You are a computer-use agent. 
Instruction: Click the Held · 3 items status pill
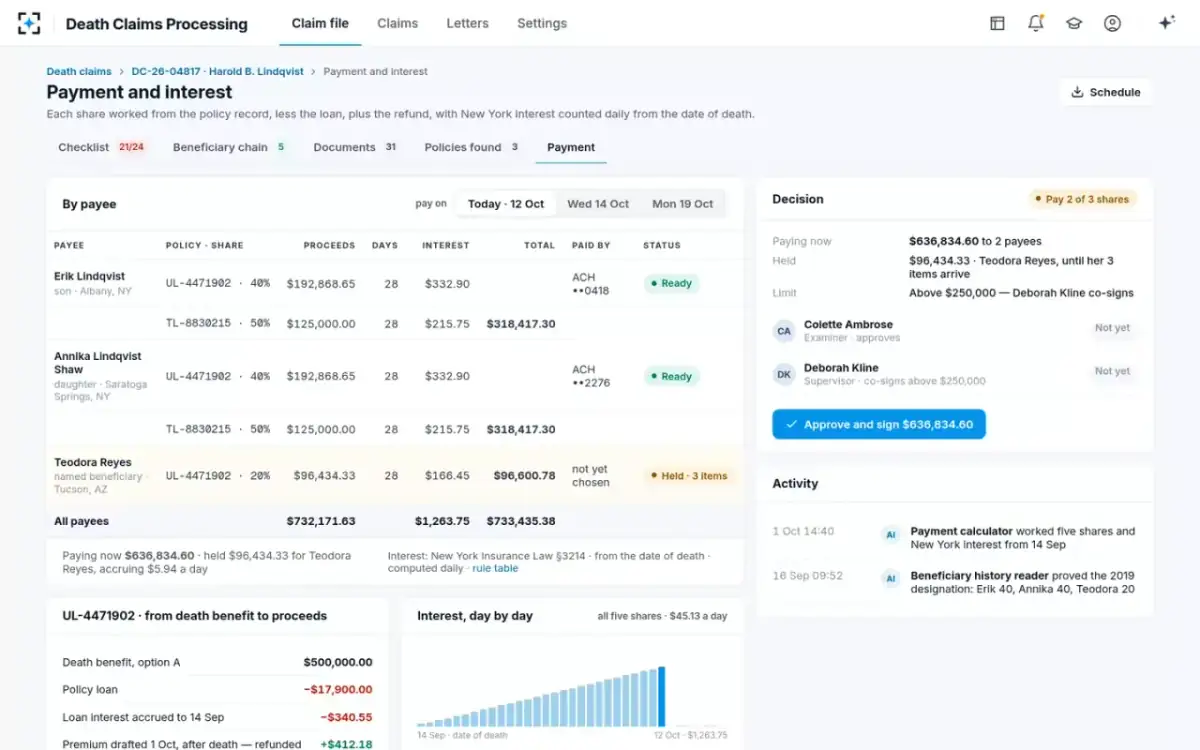[x=689, y=476]
